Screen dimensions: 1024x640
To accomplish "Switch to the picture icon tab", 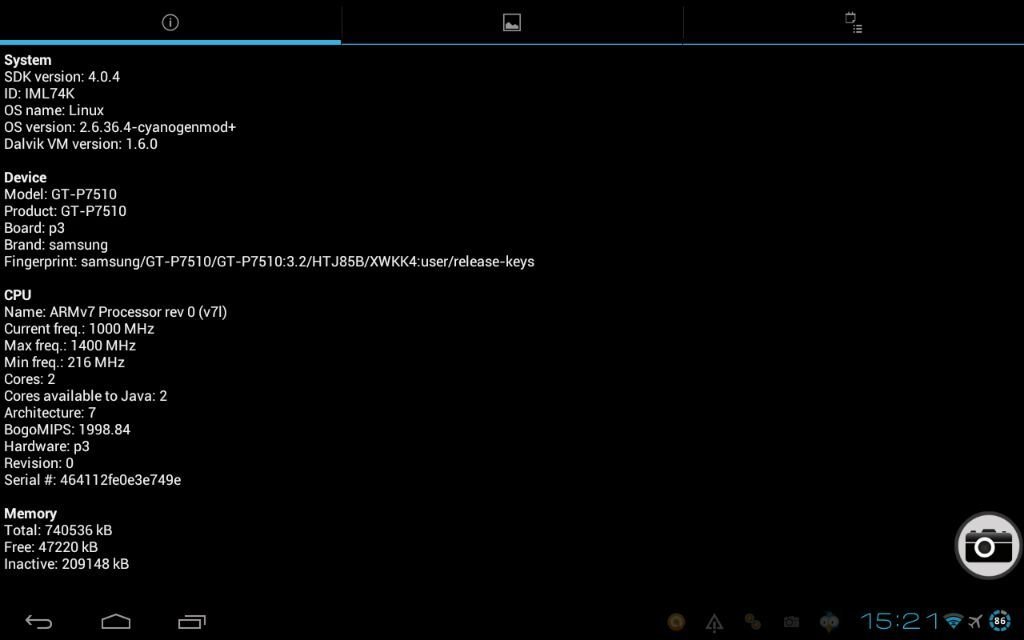I will [x=512, y=22].
